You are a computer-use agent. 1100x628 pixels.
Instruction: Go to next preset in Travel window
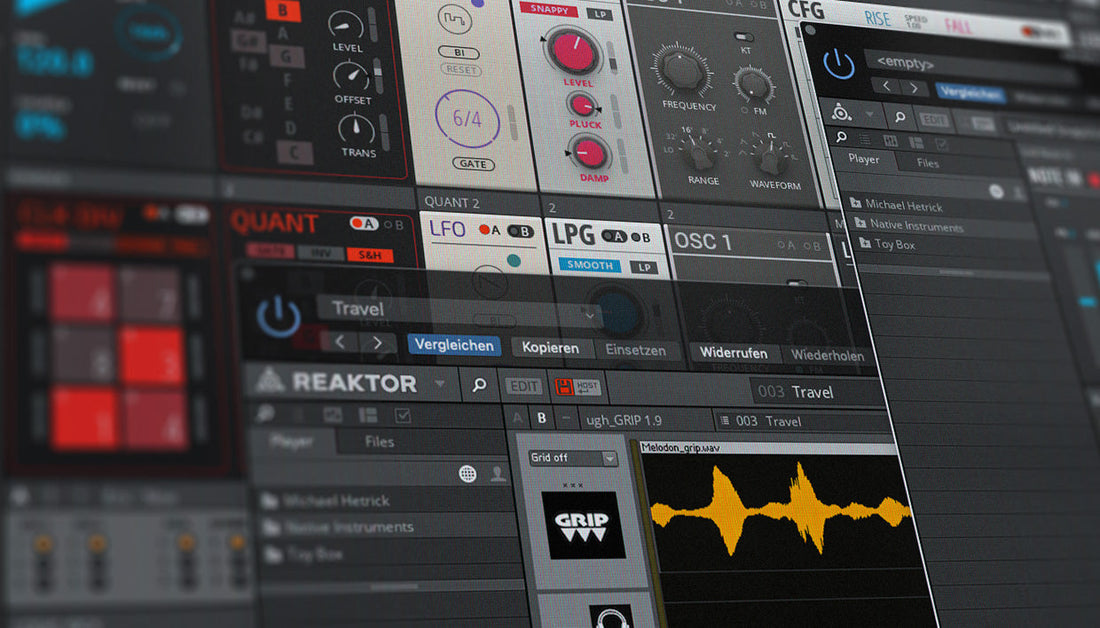pos(377,342)
